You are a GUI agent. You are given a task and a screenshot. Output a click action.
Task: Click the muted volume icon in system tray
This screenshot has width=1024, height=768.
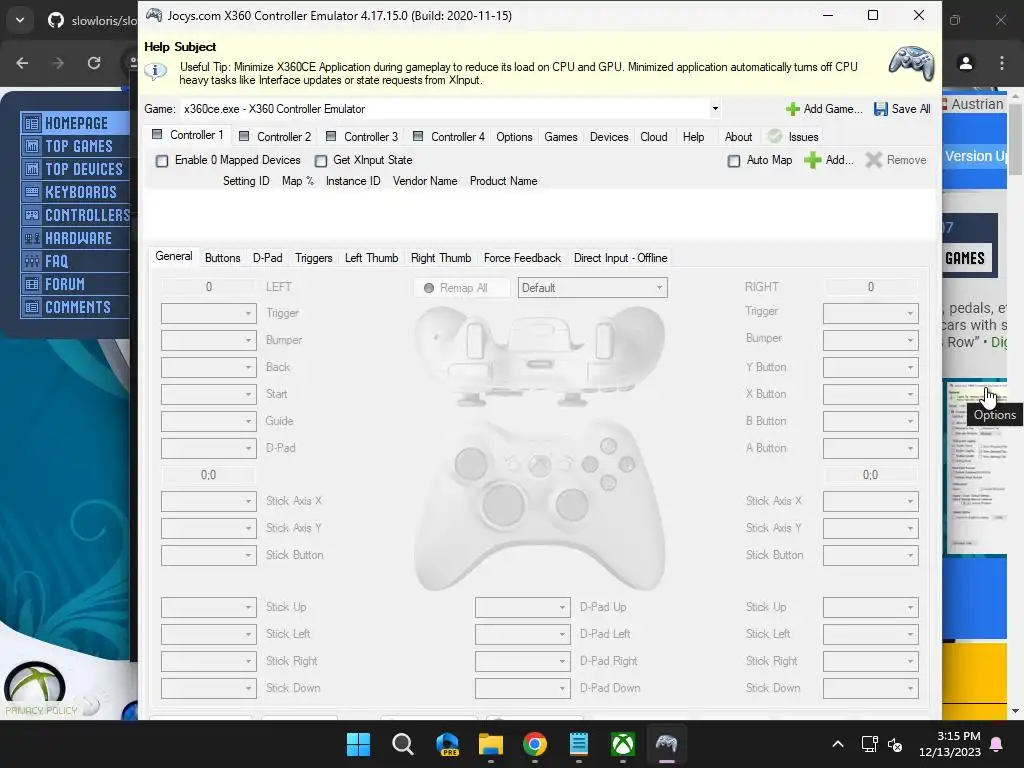pos(895,744)
